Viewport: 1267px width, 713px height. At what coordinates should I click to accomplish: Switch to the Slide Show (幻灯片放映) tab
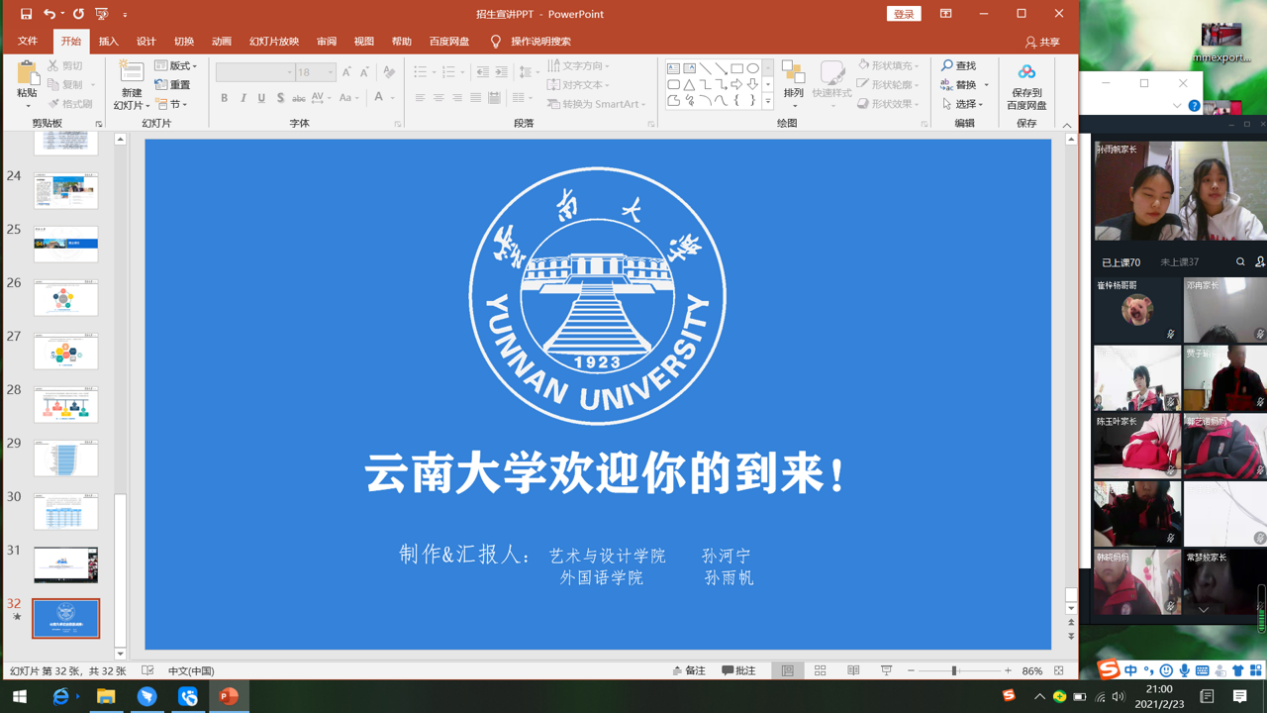[274, 42]
